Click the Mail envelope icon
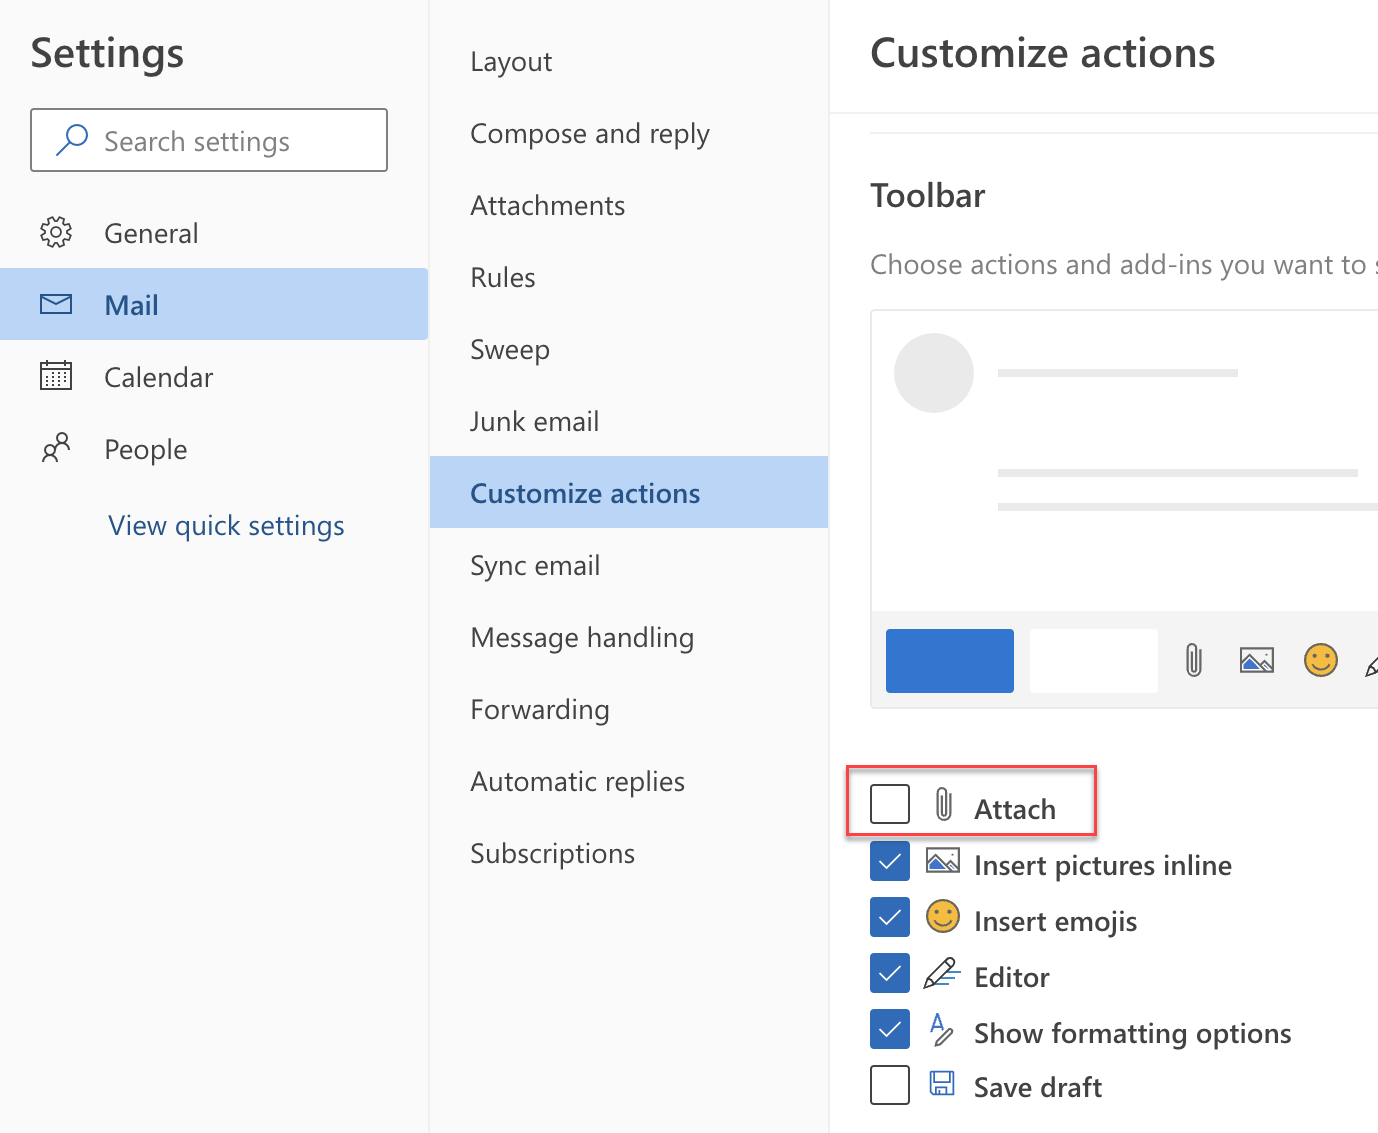Viewport: 1378px width, 1133px height. click(x=56, y=304)
